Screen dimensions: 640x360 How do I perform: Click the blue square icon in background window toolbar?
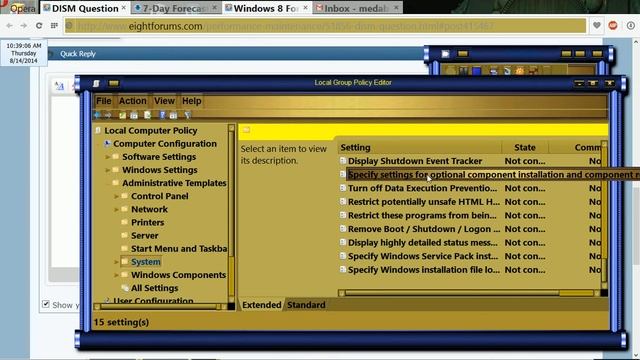476,71
